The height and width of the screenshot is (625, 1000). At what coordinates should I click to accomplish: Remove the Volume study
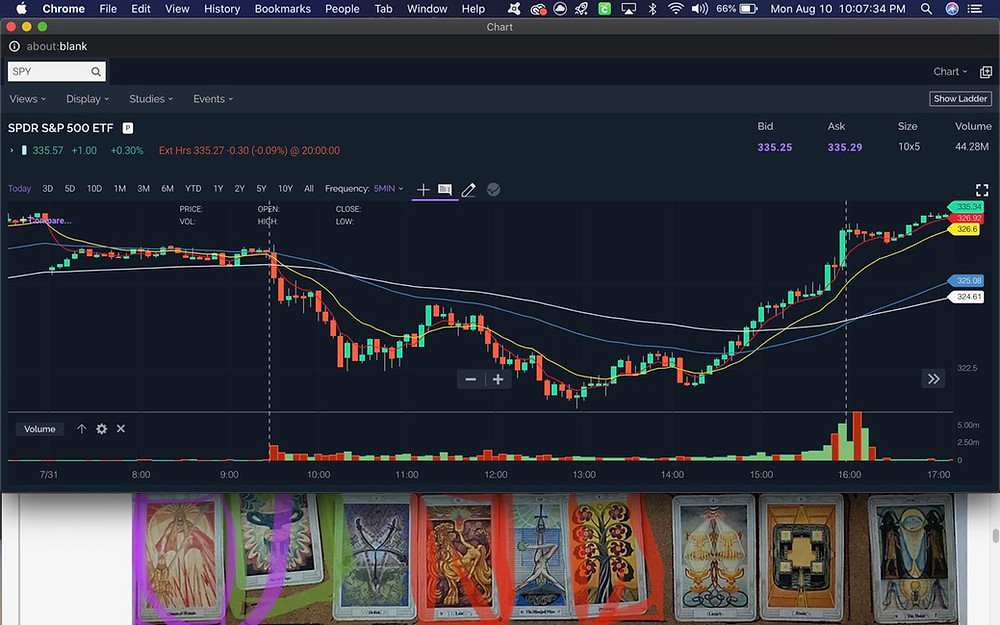(121, 429)
